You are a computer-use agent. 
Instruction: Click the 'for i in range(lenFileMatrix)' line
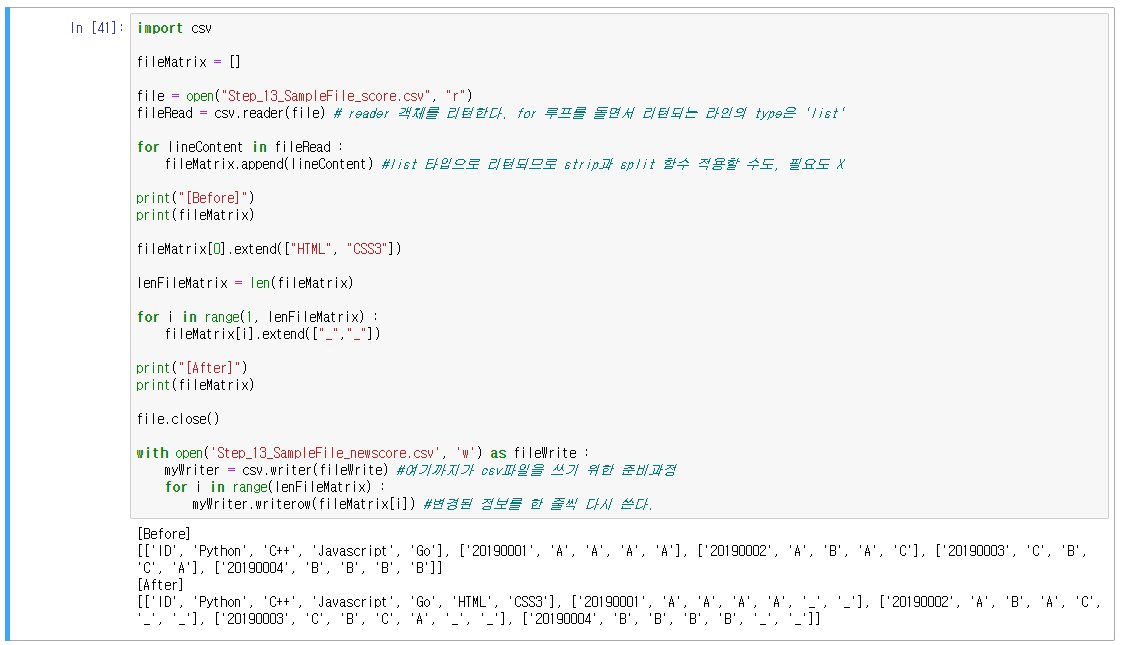click(x=275, y=487)
